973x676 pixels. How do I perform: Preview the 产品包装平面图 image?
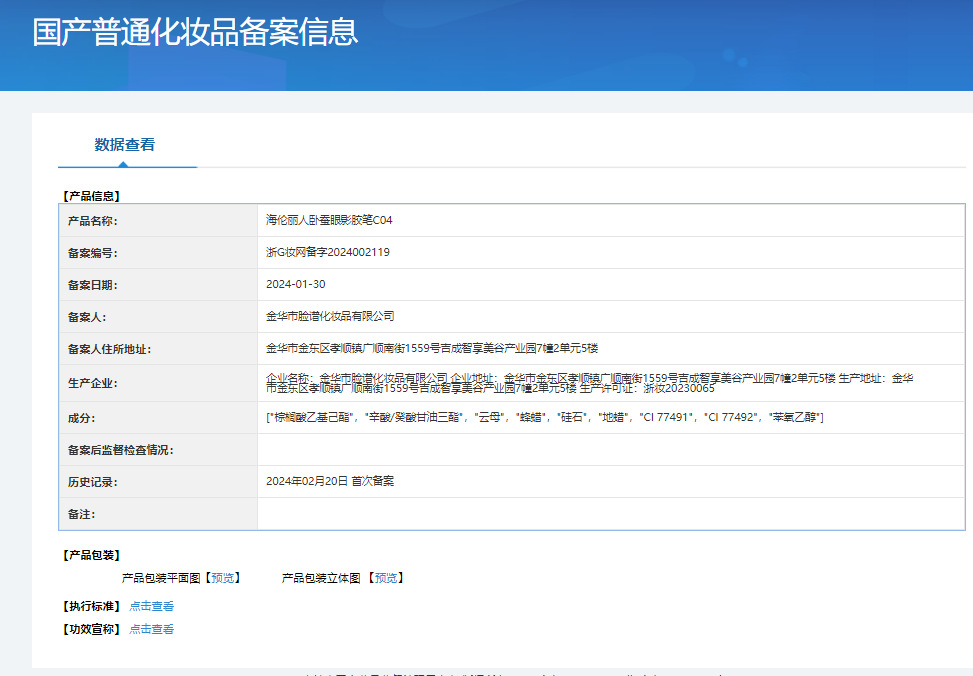(223, 578)
